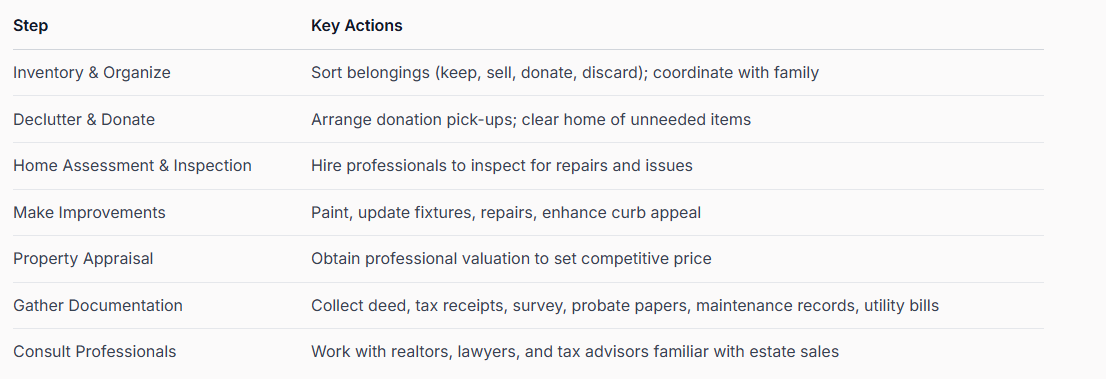The height and width of the screenshot is (379, 1106).
Task: Select the Inventory & Organize row label
Action: coord(92,73)
